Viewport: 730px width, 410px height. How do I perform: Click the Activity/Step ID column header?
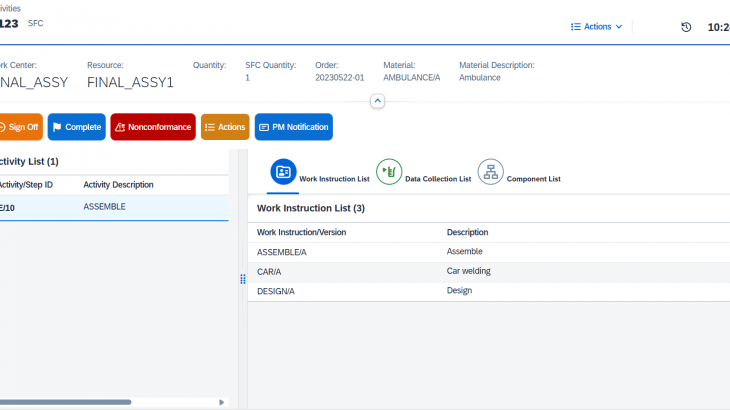tap(26, 185)
